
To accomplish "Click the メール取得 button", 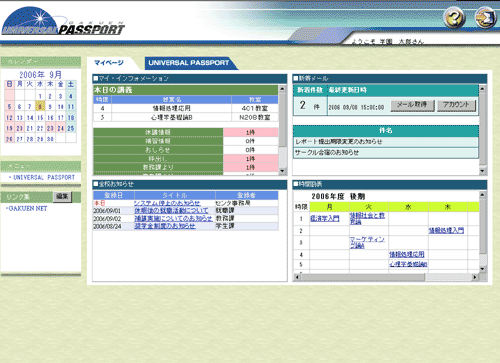I will point(412,105).
